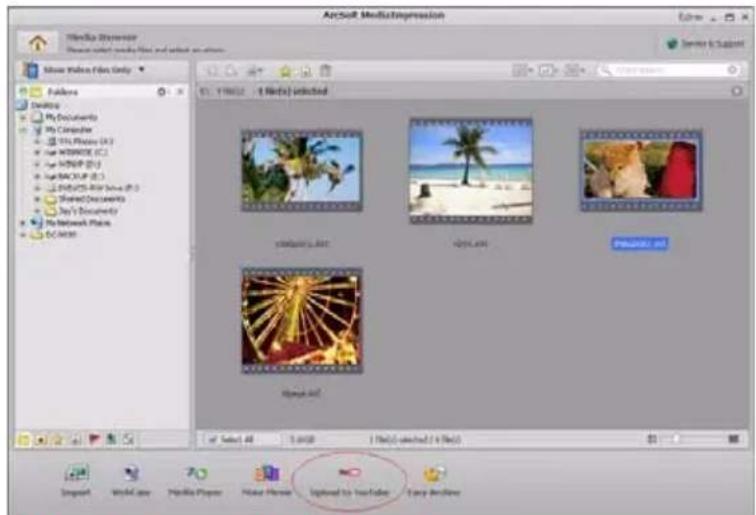Click the small thumbnails icon
Screen dimensions: 756x515
[x=652, y=439]
